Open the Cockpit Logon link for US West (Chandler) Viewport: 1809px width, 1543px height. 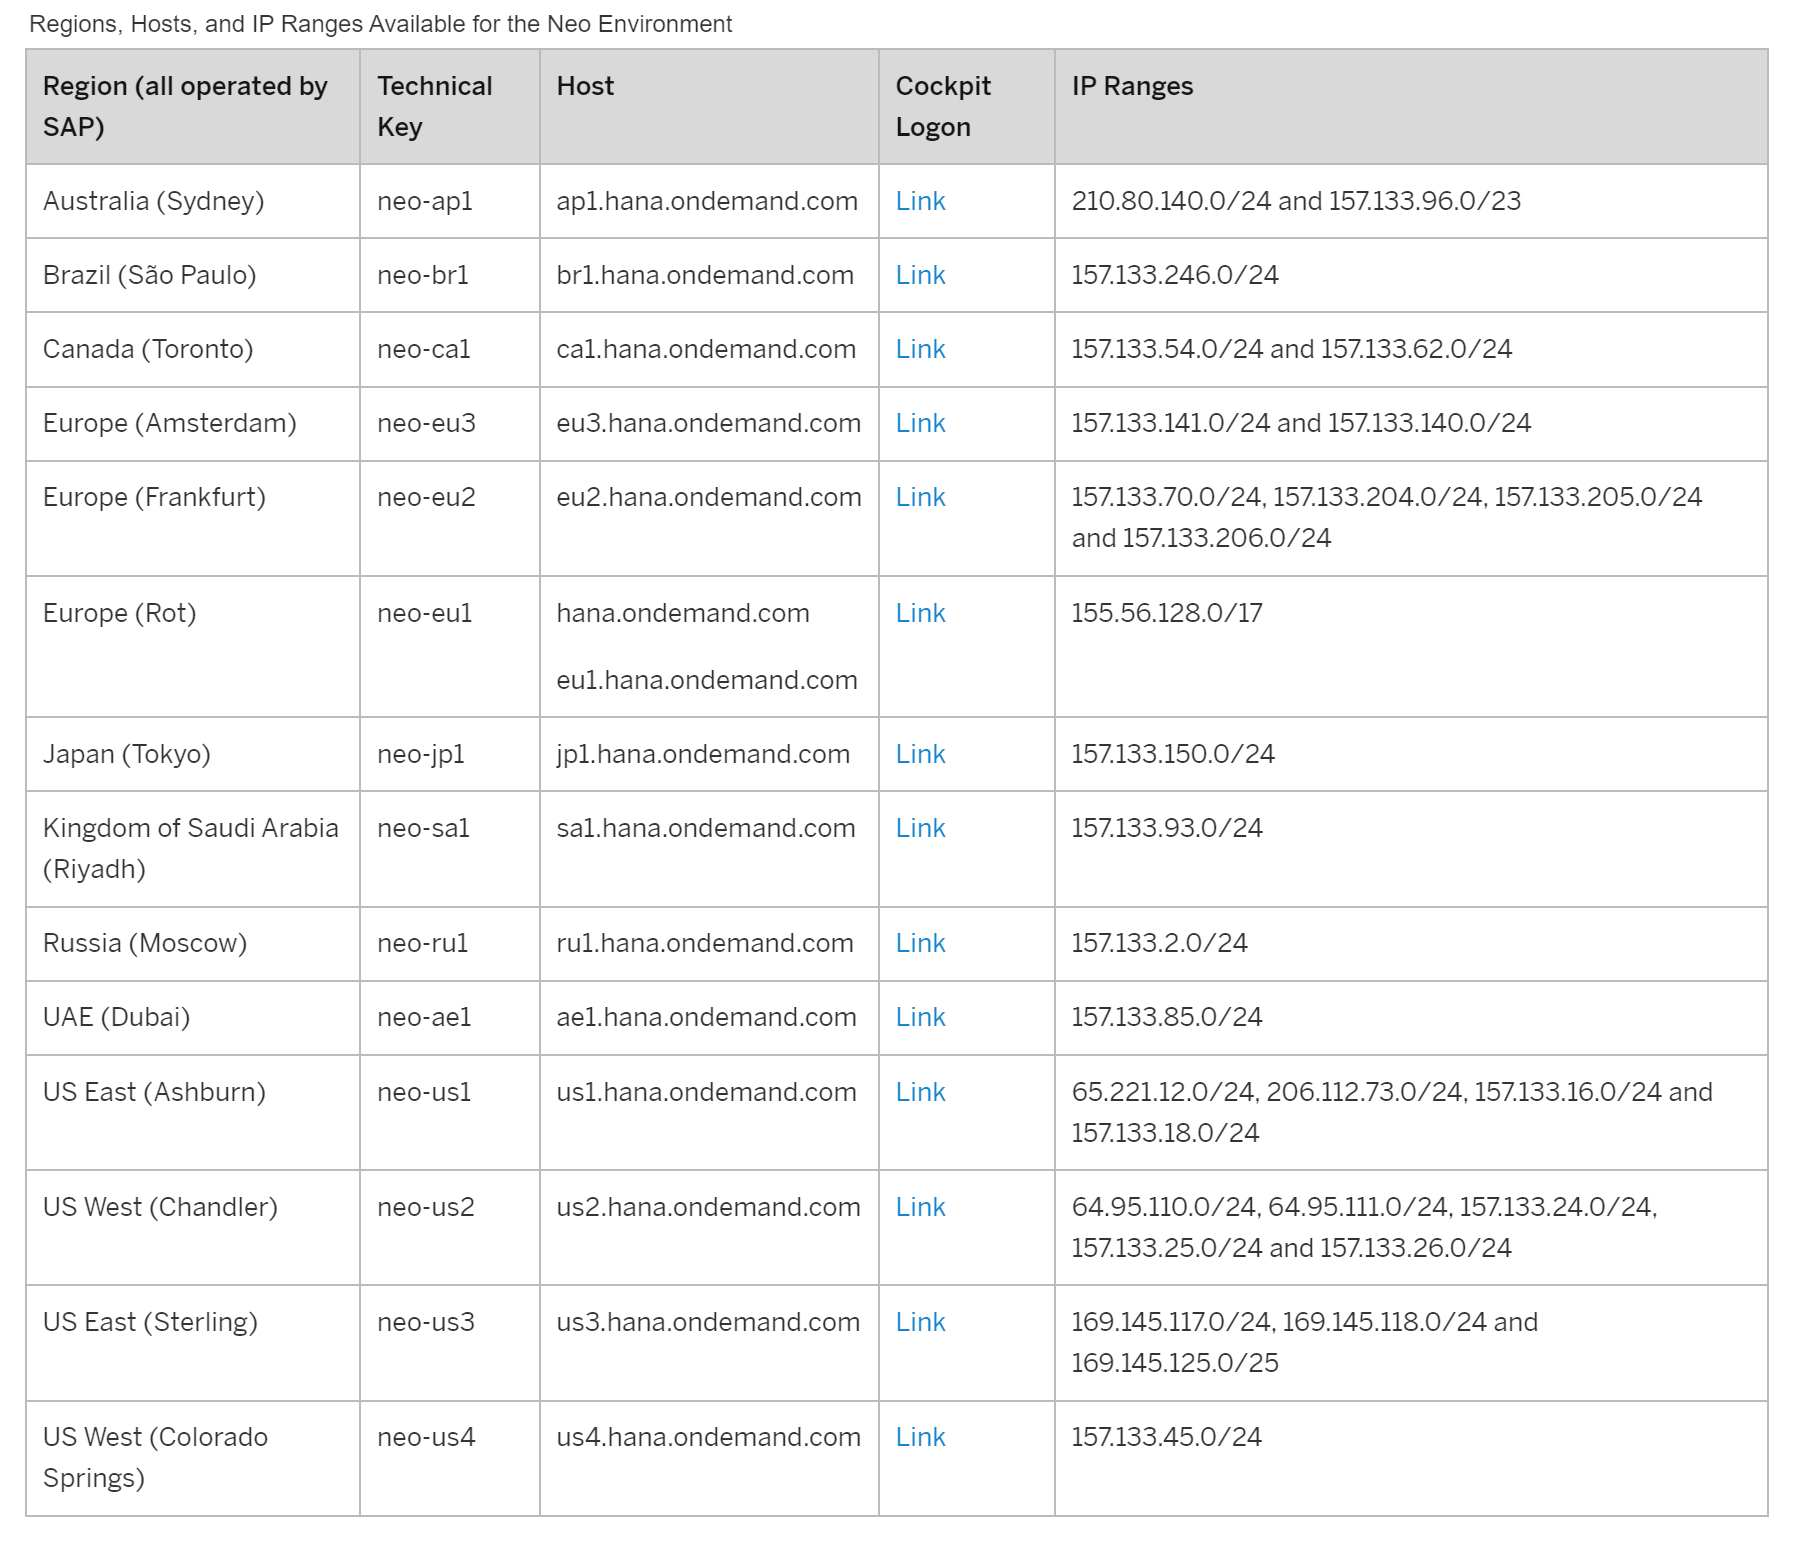point(920,1207)
